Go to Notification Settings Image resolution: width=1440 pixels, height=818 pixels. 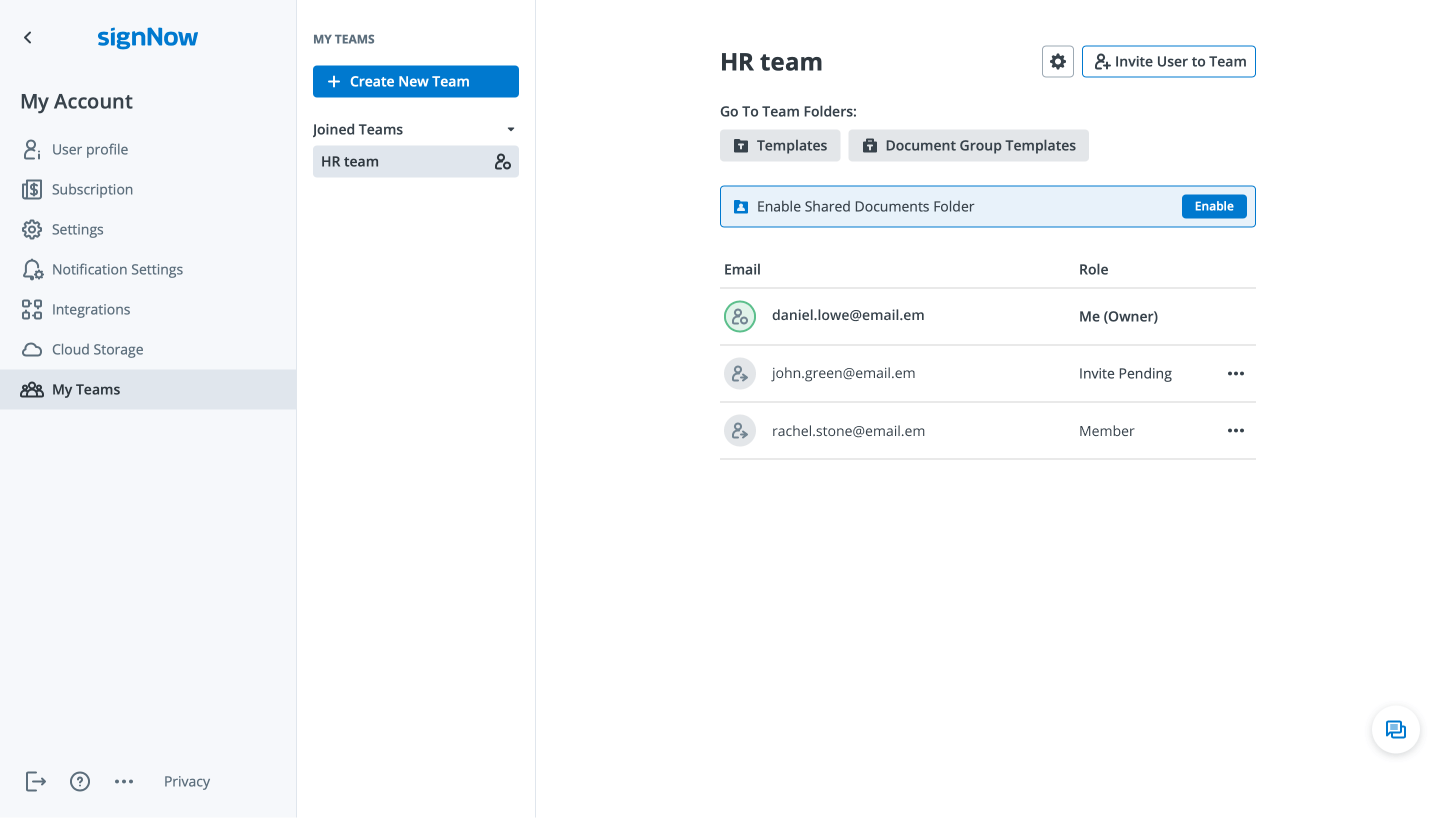click(117, 269)
